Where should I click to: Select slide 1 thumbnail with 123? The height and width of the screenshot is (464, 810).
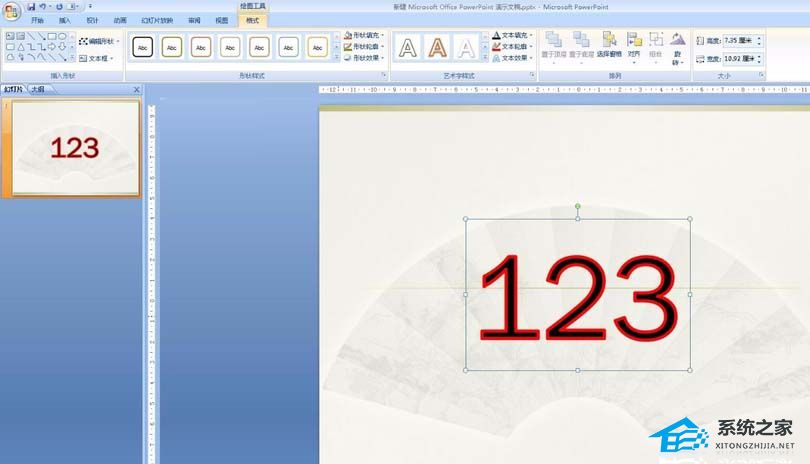click(75, 148)
